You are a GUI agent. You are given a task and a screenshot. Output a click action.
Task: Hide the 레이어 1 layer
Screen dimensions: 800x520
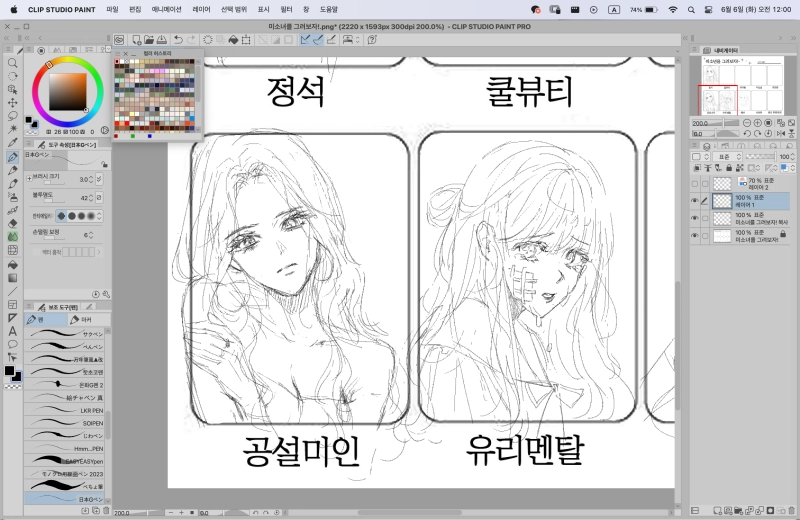695,201
